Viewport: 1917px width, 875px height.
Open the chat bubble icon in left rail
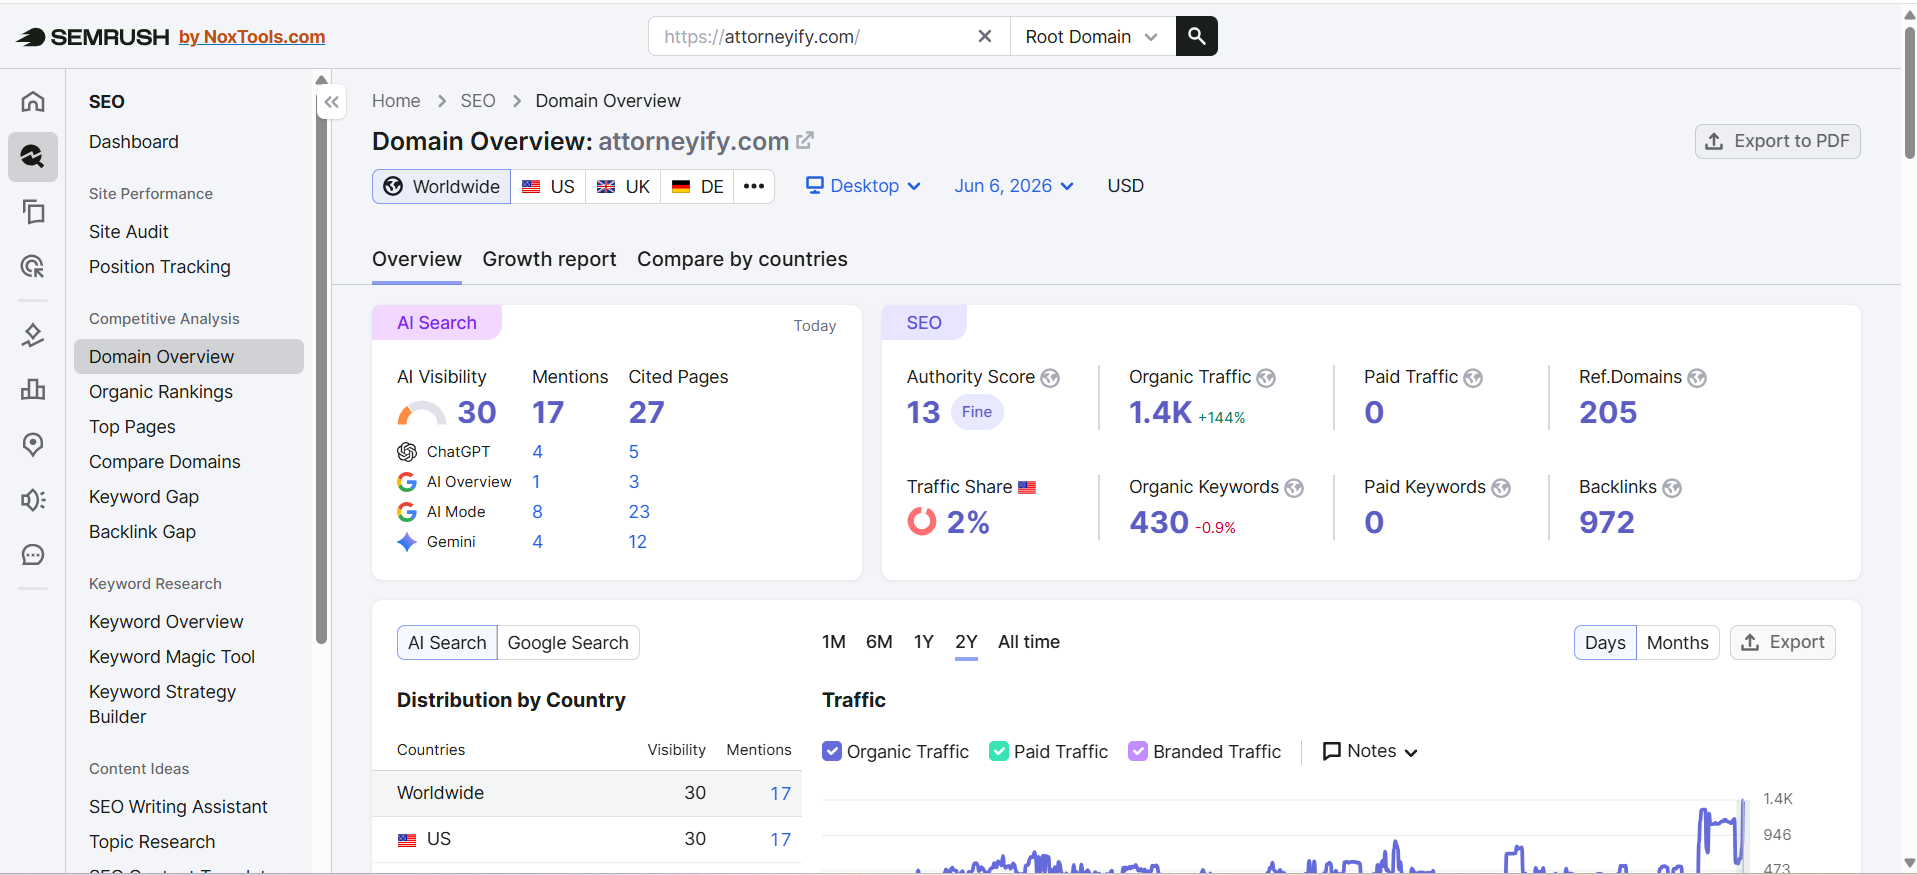tap(33, 555)
